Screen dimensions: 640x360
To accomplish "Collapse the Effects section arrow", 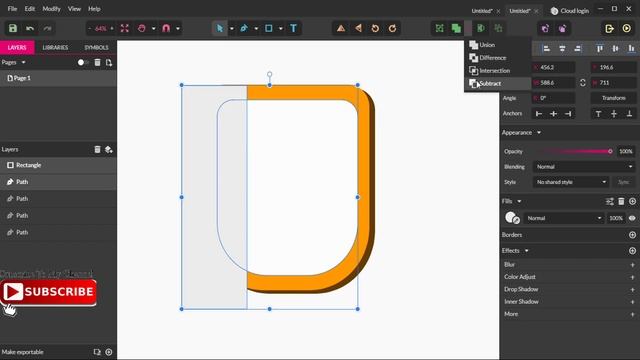I will pos(527,251).
